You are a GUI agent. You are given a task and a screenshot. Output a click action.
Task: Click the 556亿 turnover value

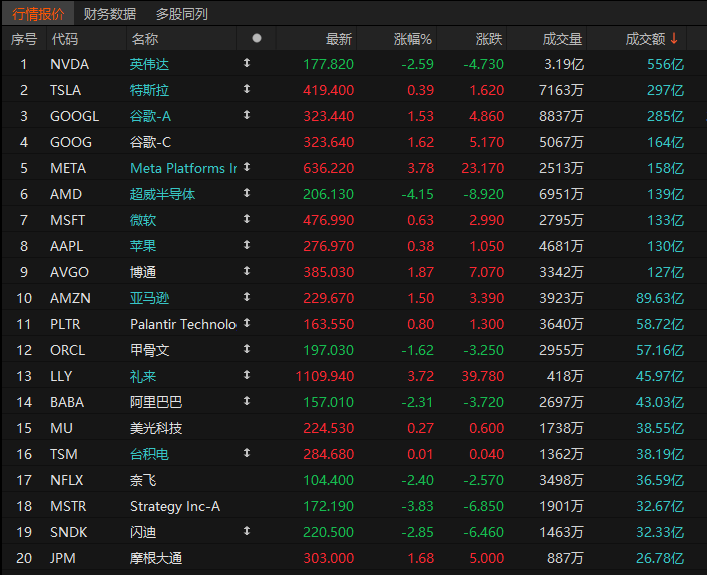click(x=666, y=64)
